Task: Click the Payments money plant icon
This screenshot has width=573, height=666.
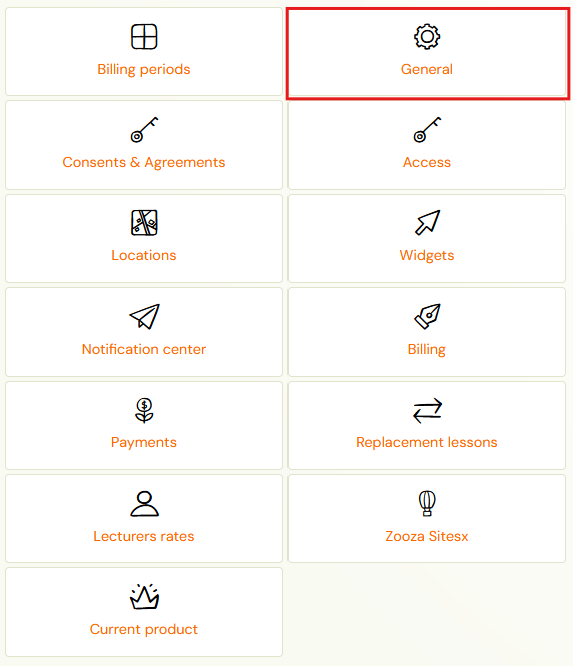Action: click(x=144, y=410)
